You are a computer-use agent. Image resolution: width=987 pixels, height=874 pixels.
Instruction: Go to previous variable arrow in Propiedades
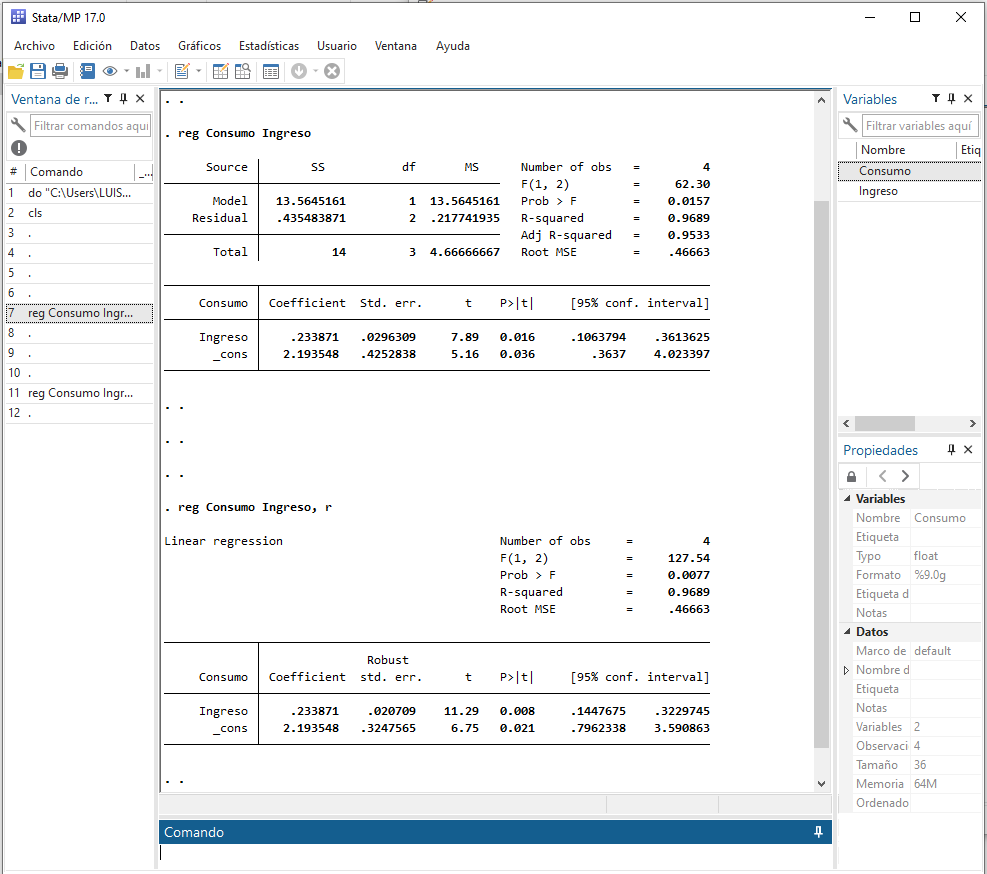point(883,476)
